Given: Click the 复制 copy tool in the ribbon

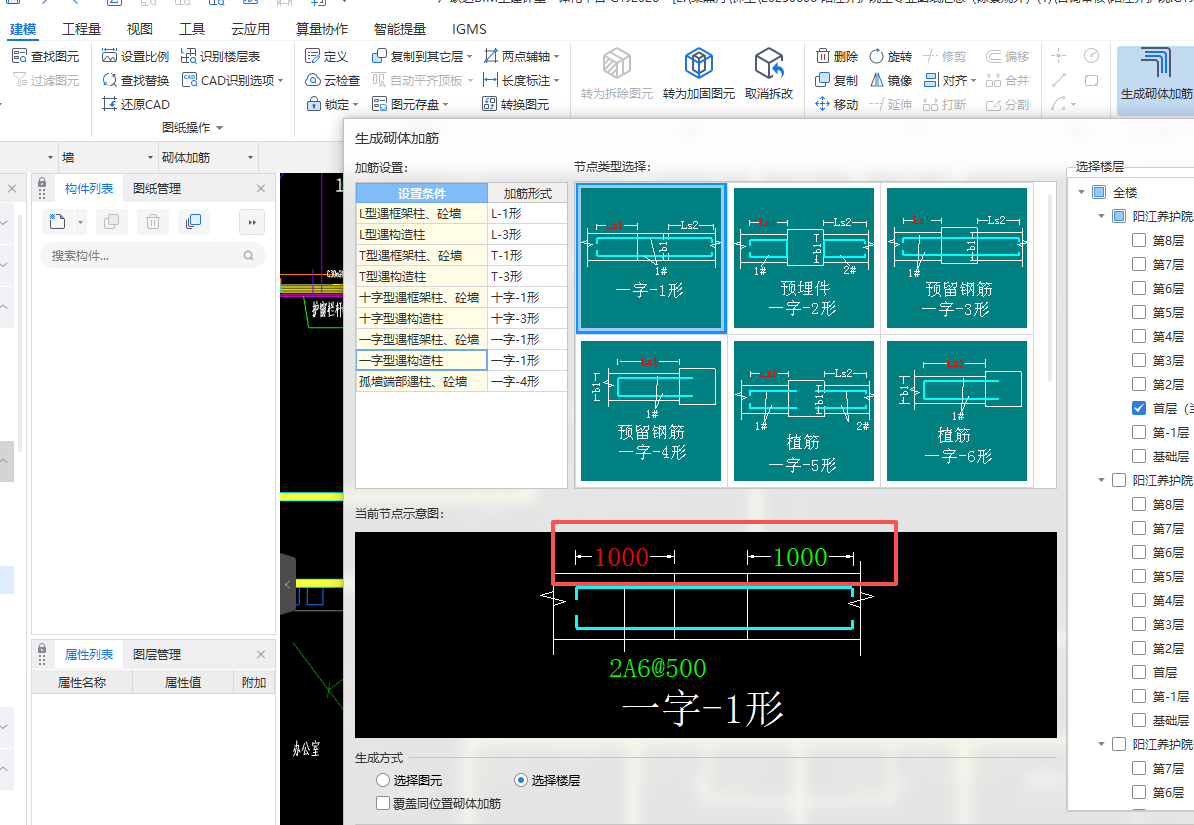Looking at the screenshot, I should [x=837, y=80].
